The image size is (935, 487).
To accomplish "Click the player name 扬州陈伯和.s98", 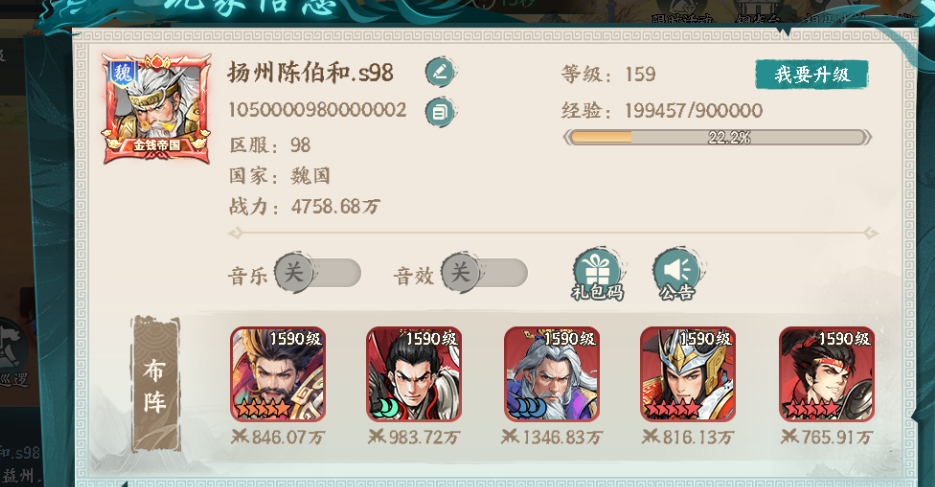I will [311, 73].
